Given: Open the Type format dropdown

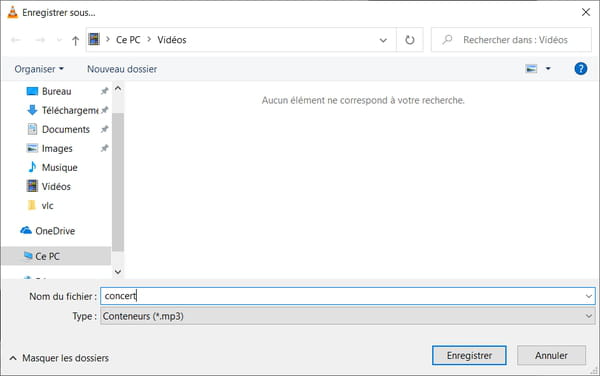Looking at the screenshot, I should [x=347, y=316].
